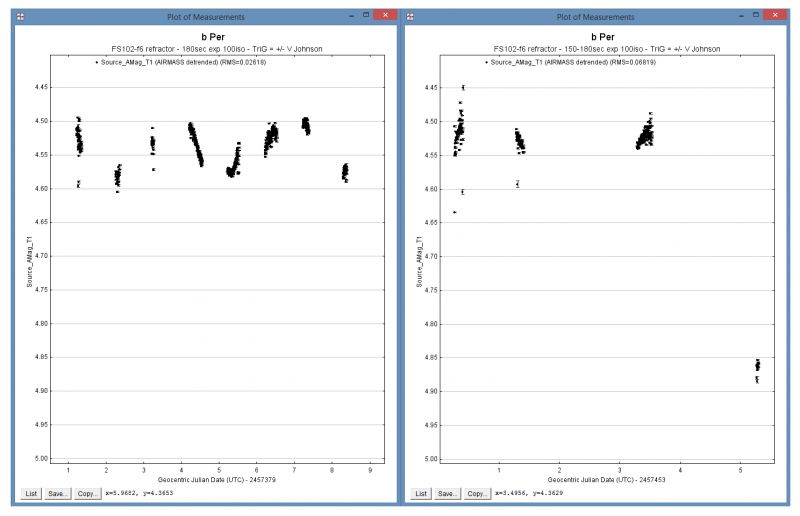Click Copy... in the window with RMS=0.06819 plot
The width and height of the screenshot is (800, 516).
(478, 494)
